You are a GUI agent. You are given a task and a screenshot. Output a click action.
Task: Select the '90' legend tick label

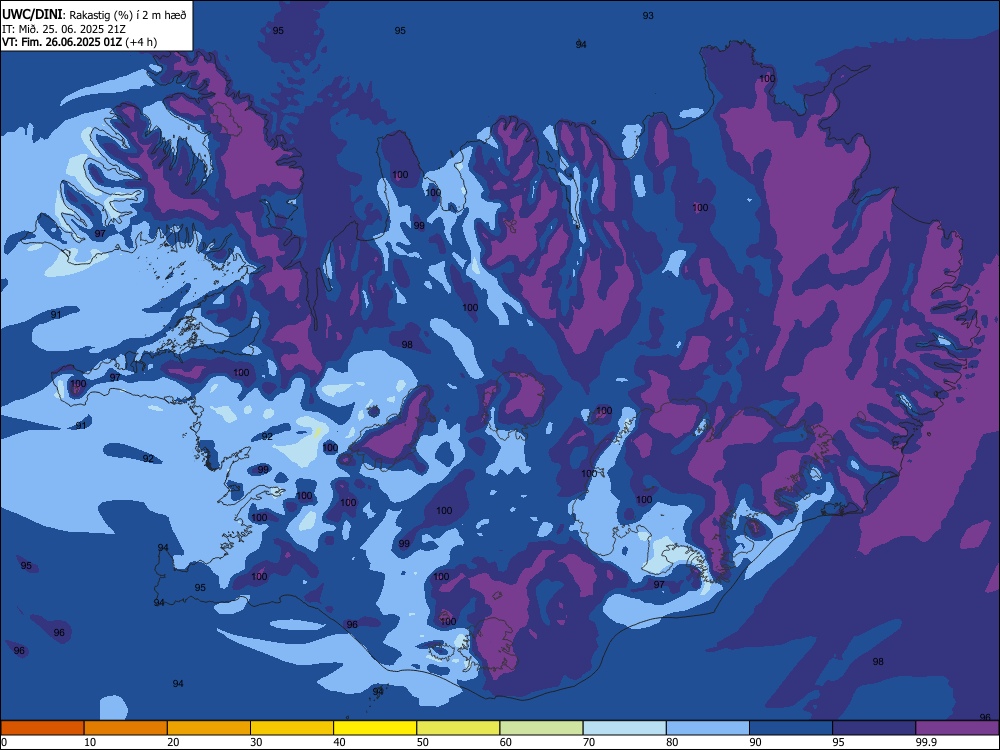(755, 742)
